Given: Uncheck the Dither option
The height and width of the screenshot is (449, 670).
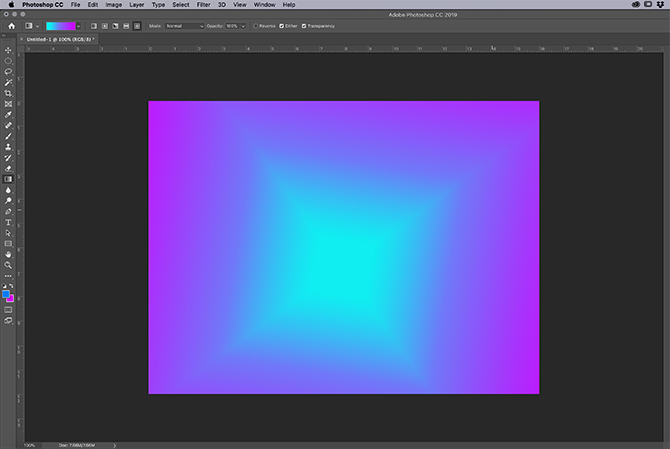Looking at the screenshot, I should [282, 25].
